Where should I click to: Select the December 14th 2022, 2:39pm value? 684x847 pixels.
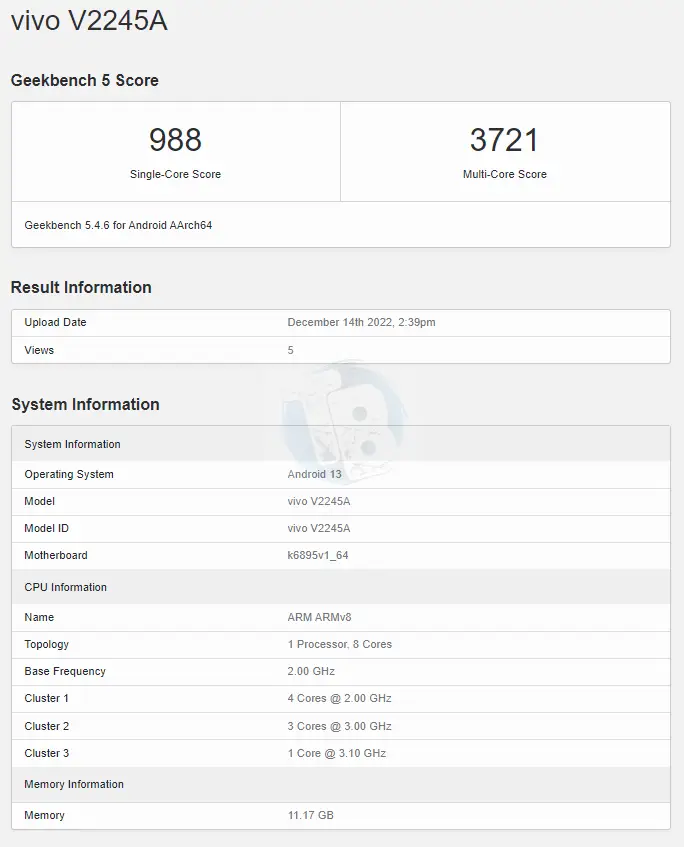coord(361,322)
